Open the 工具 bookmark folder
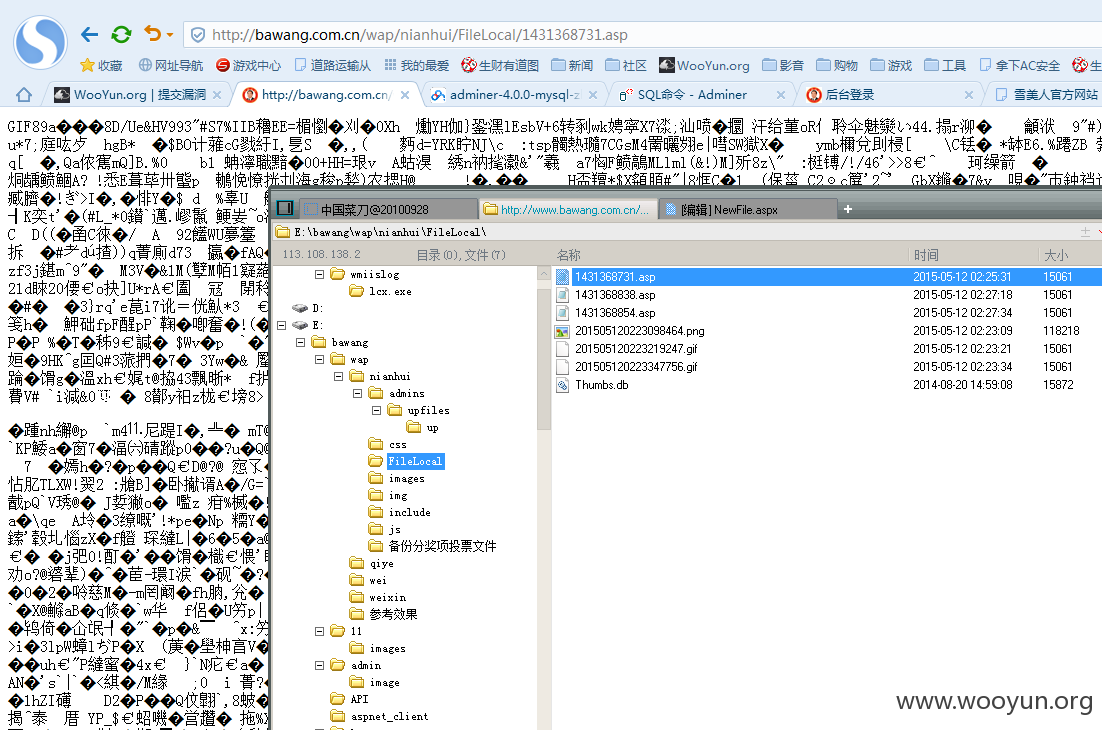Viewport: 1102px width, 730px height. coord(945,65)
